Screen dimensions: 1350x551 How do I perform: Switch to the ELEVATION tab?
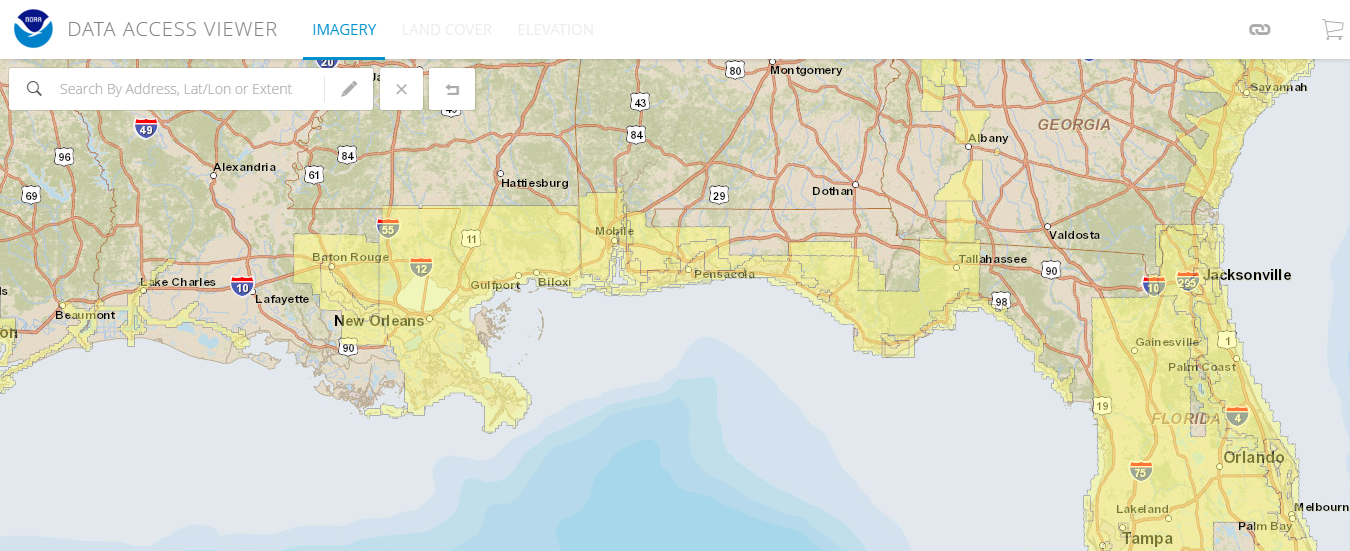555,30
